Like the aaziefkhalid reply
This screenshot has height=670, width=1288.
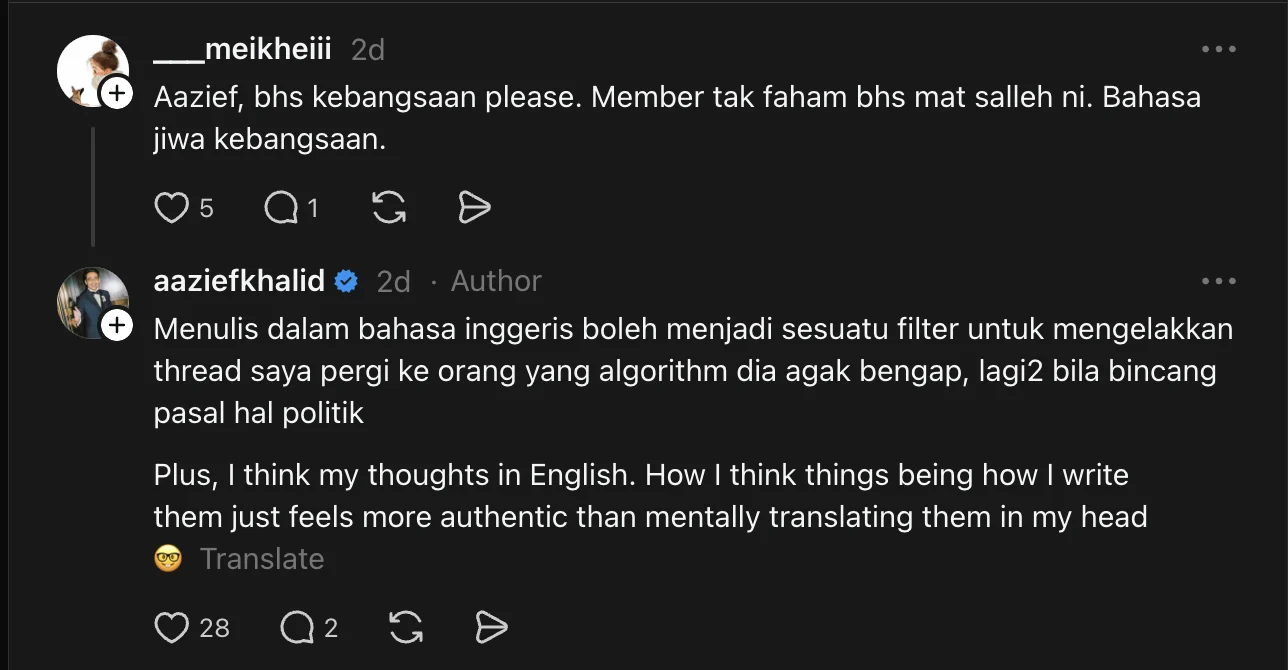(x=172, y=627)
